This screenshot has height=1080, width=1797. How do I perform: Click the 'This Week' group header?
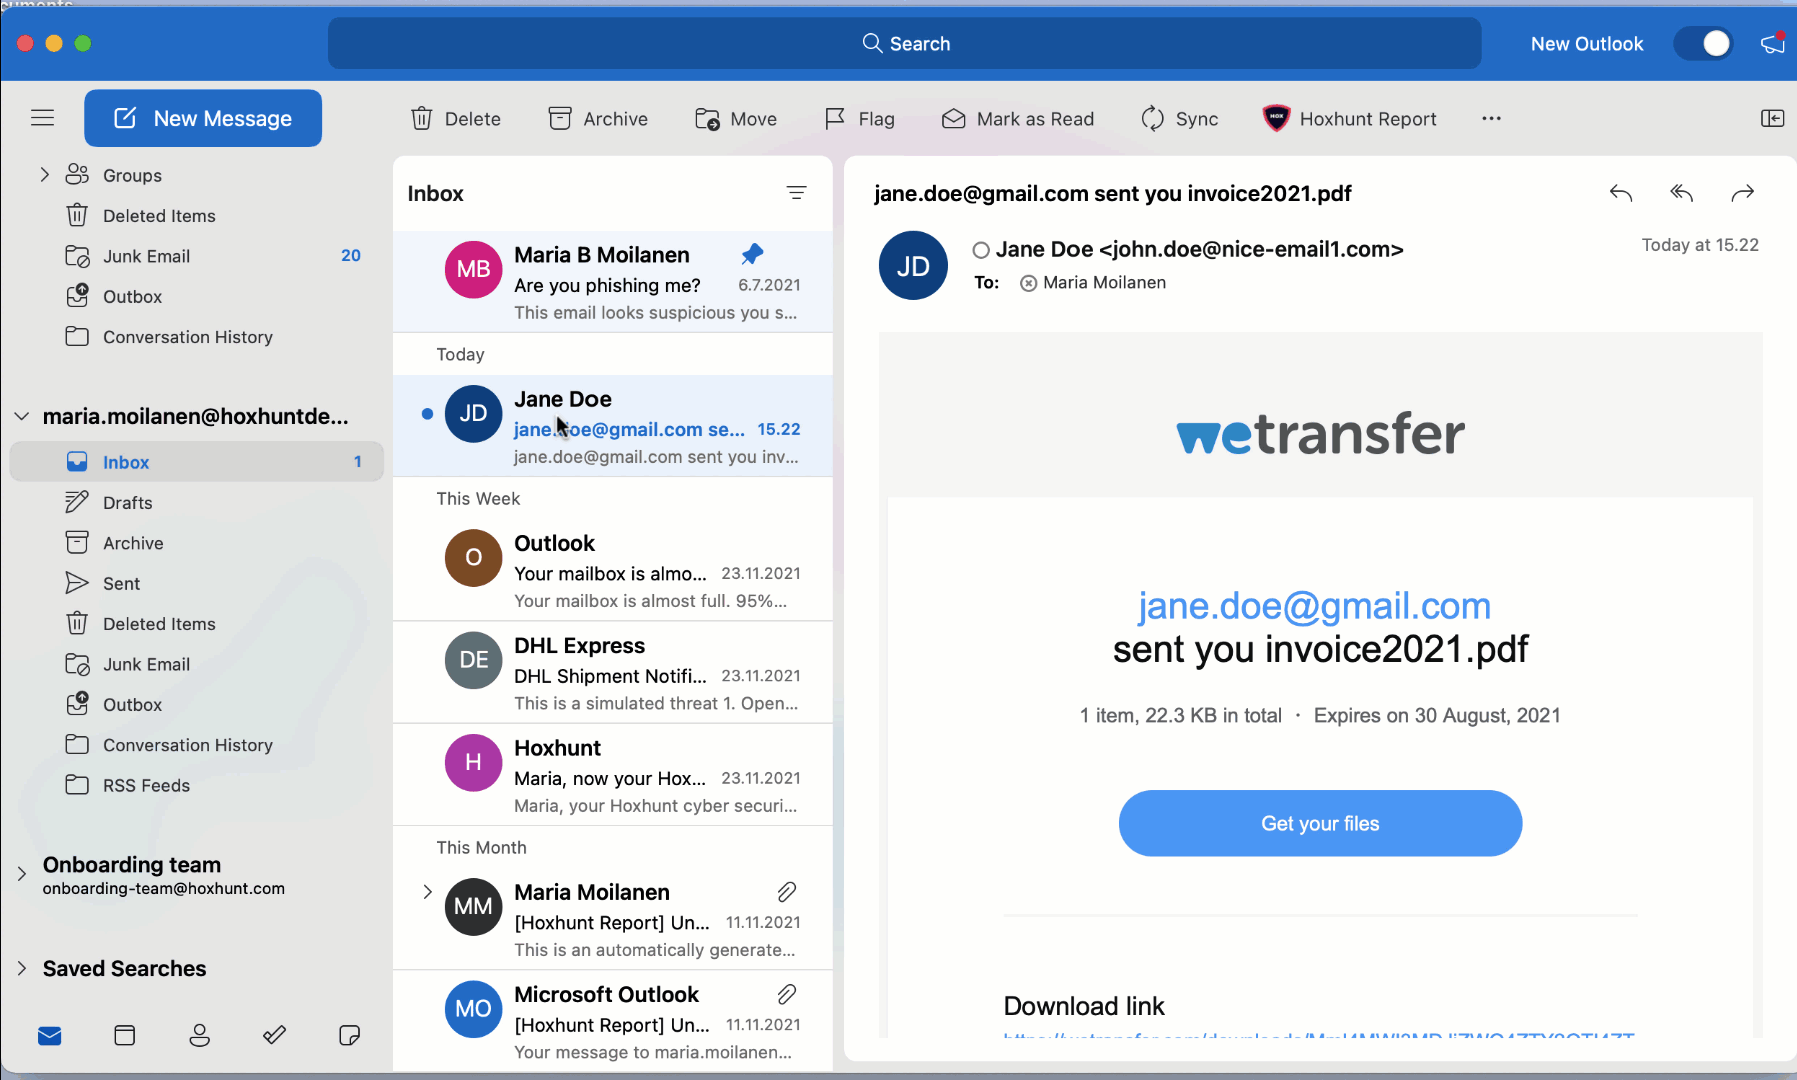[x=478, y=498]
